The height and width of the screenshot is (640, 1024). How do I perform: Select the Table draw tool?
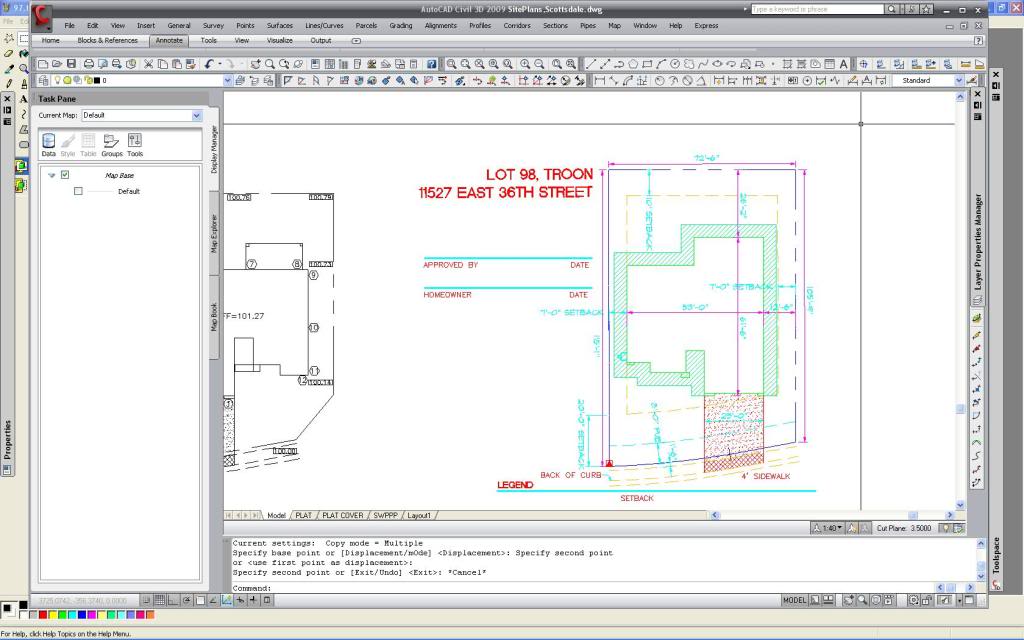tap(829, 64)
